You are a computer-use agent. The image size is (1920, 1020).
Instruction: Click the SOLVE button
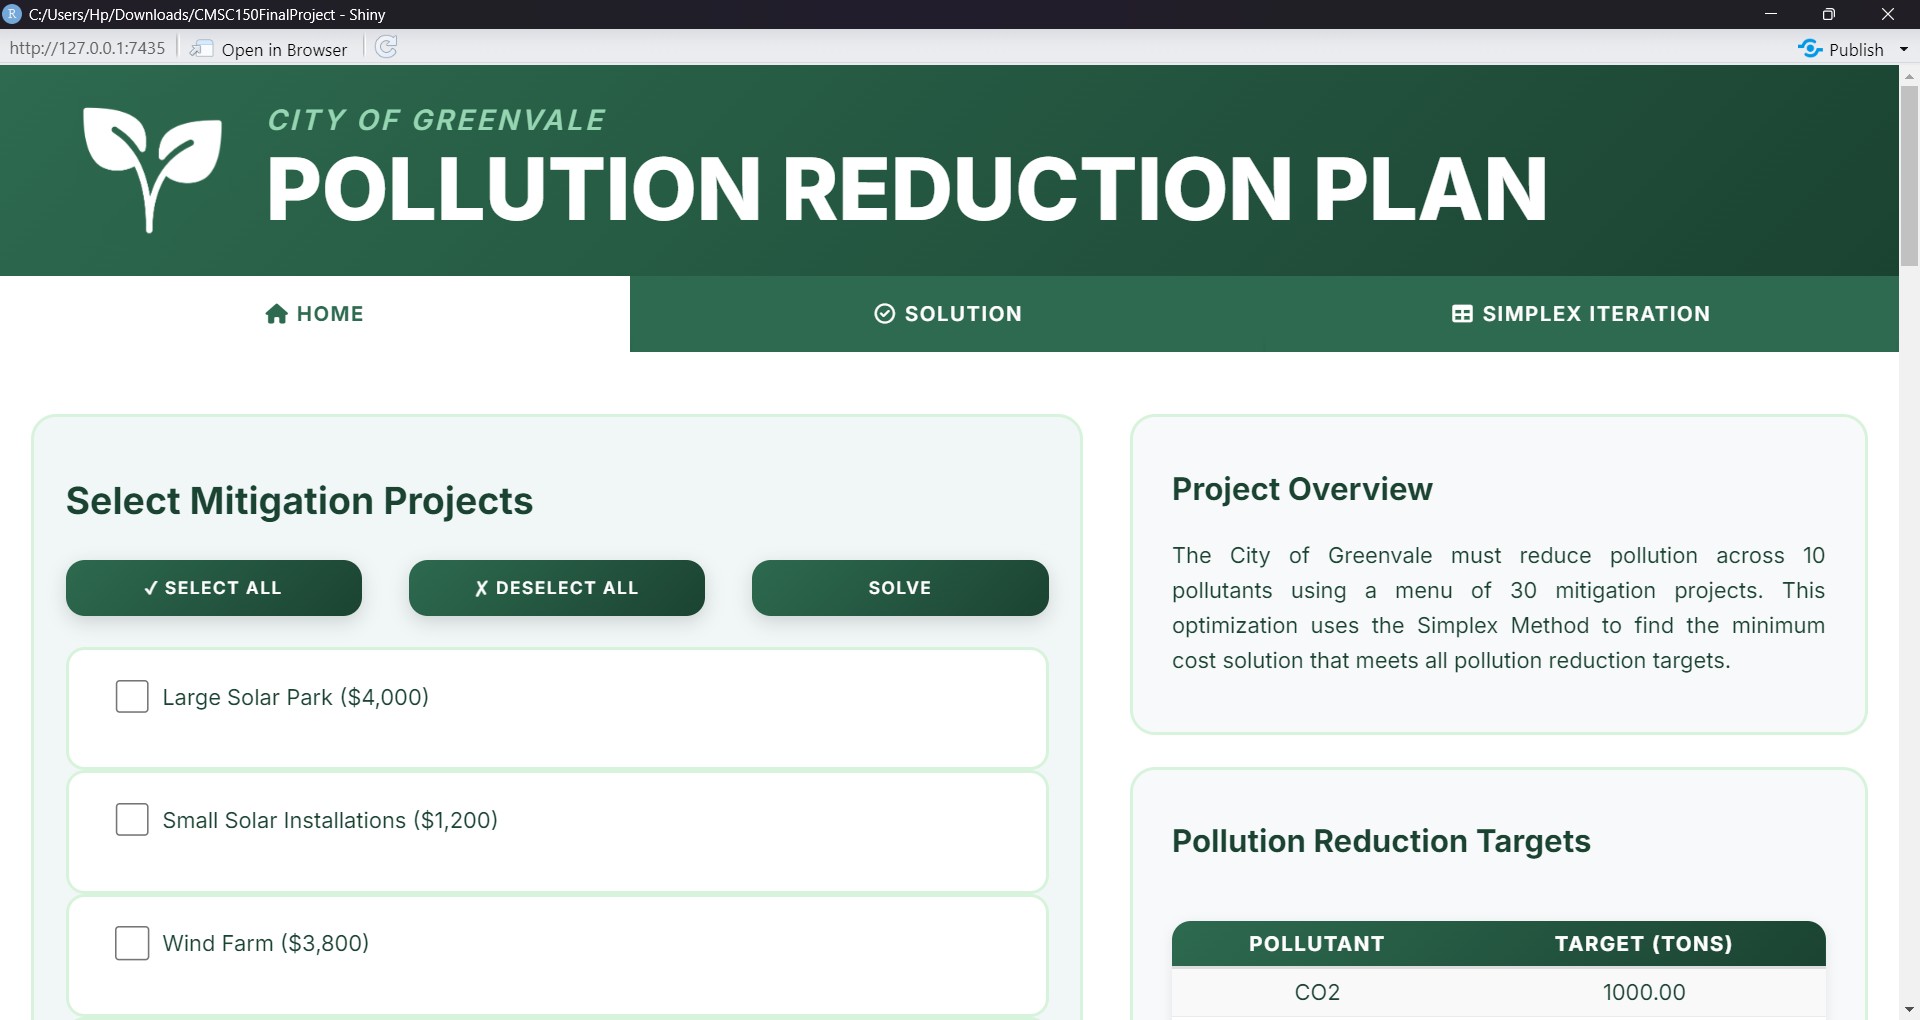tap(899, 588)
